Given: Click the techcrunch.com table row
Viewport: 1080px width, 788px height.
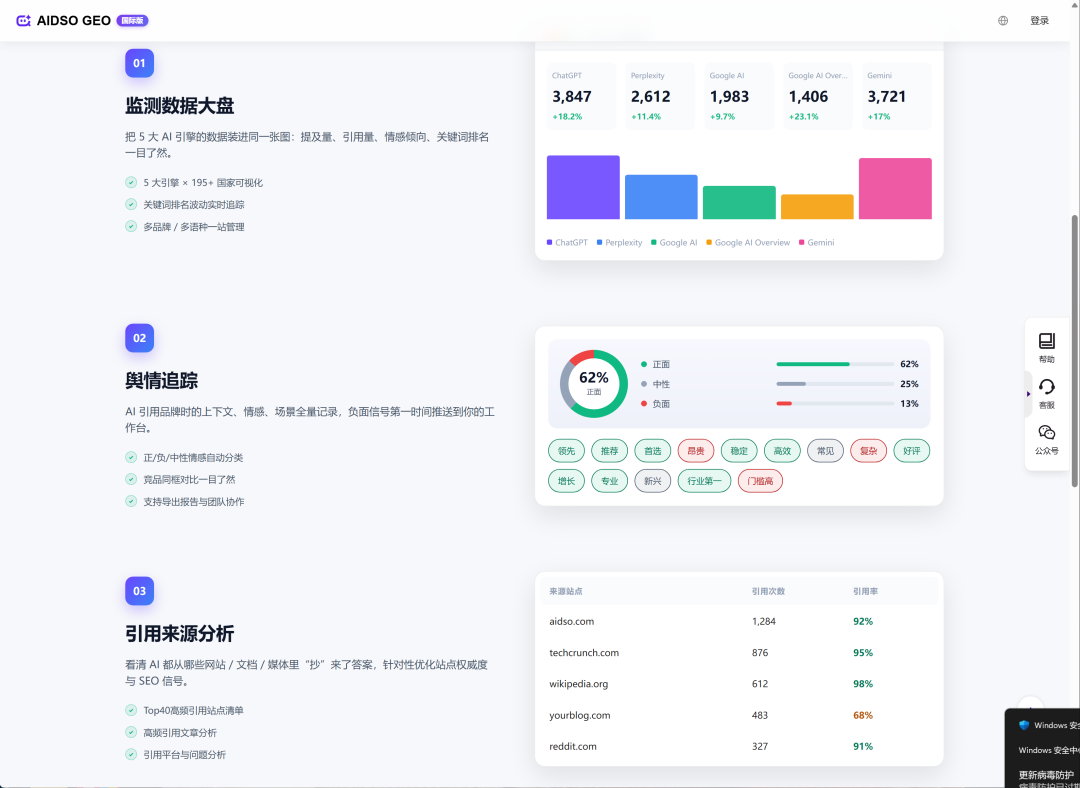Looking at the screenshot, I should click(739, 652).
